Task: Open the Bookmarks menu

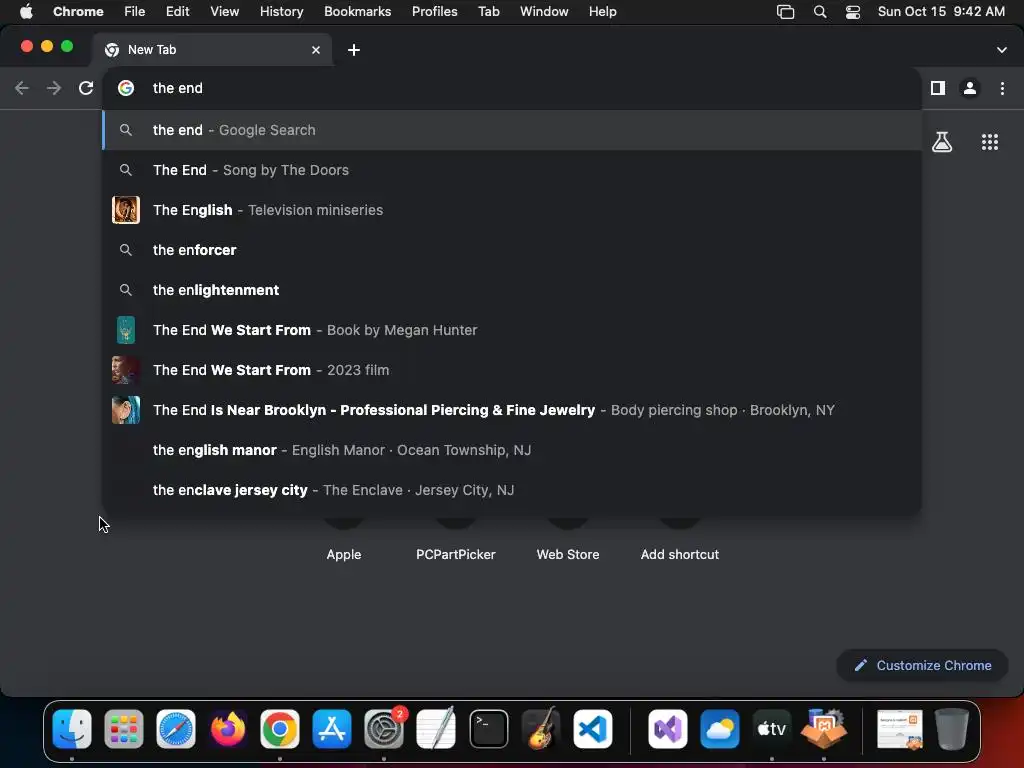Action: (357, 12)
